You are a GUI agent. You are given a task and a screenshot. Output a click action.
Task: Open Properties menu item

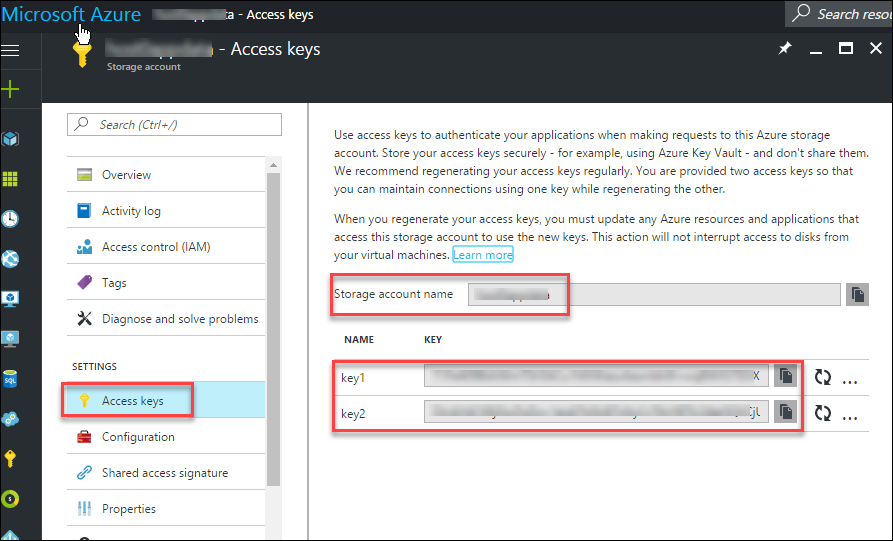pos(166,509)
